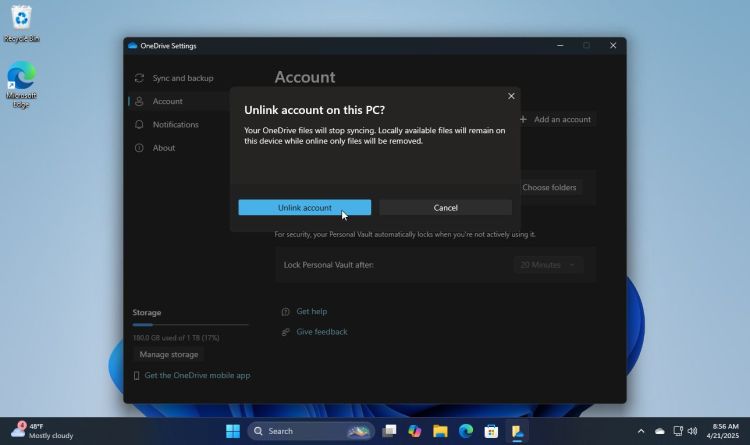Click the Choose folders button
750x445 pixels.
click(549, 187)
